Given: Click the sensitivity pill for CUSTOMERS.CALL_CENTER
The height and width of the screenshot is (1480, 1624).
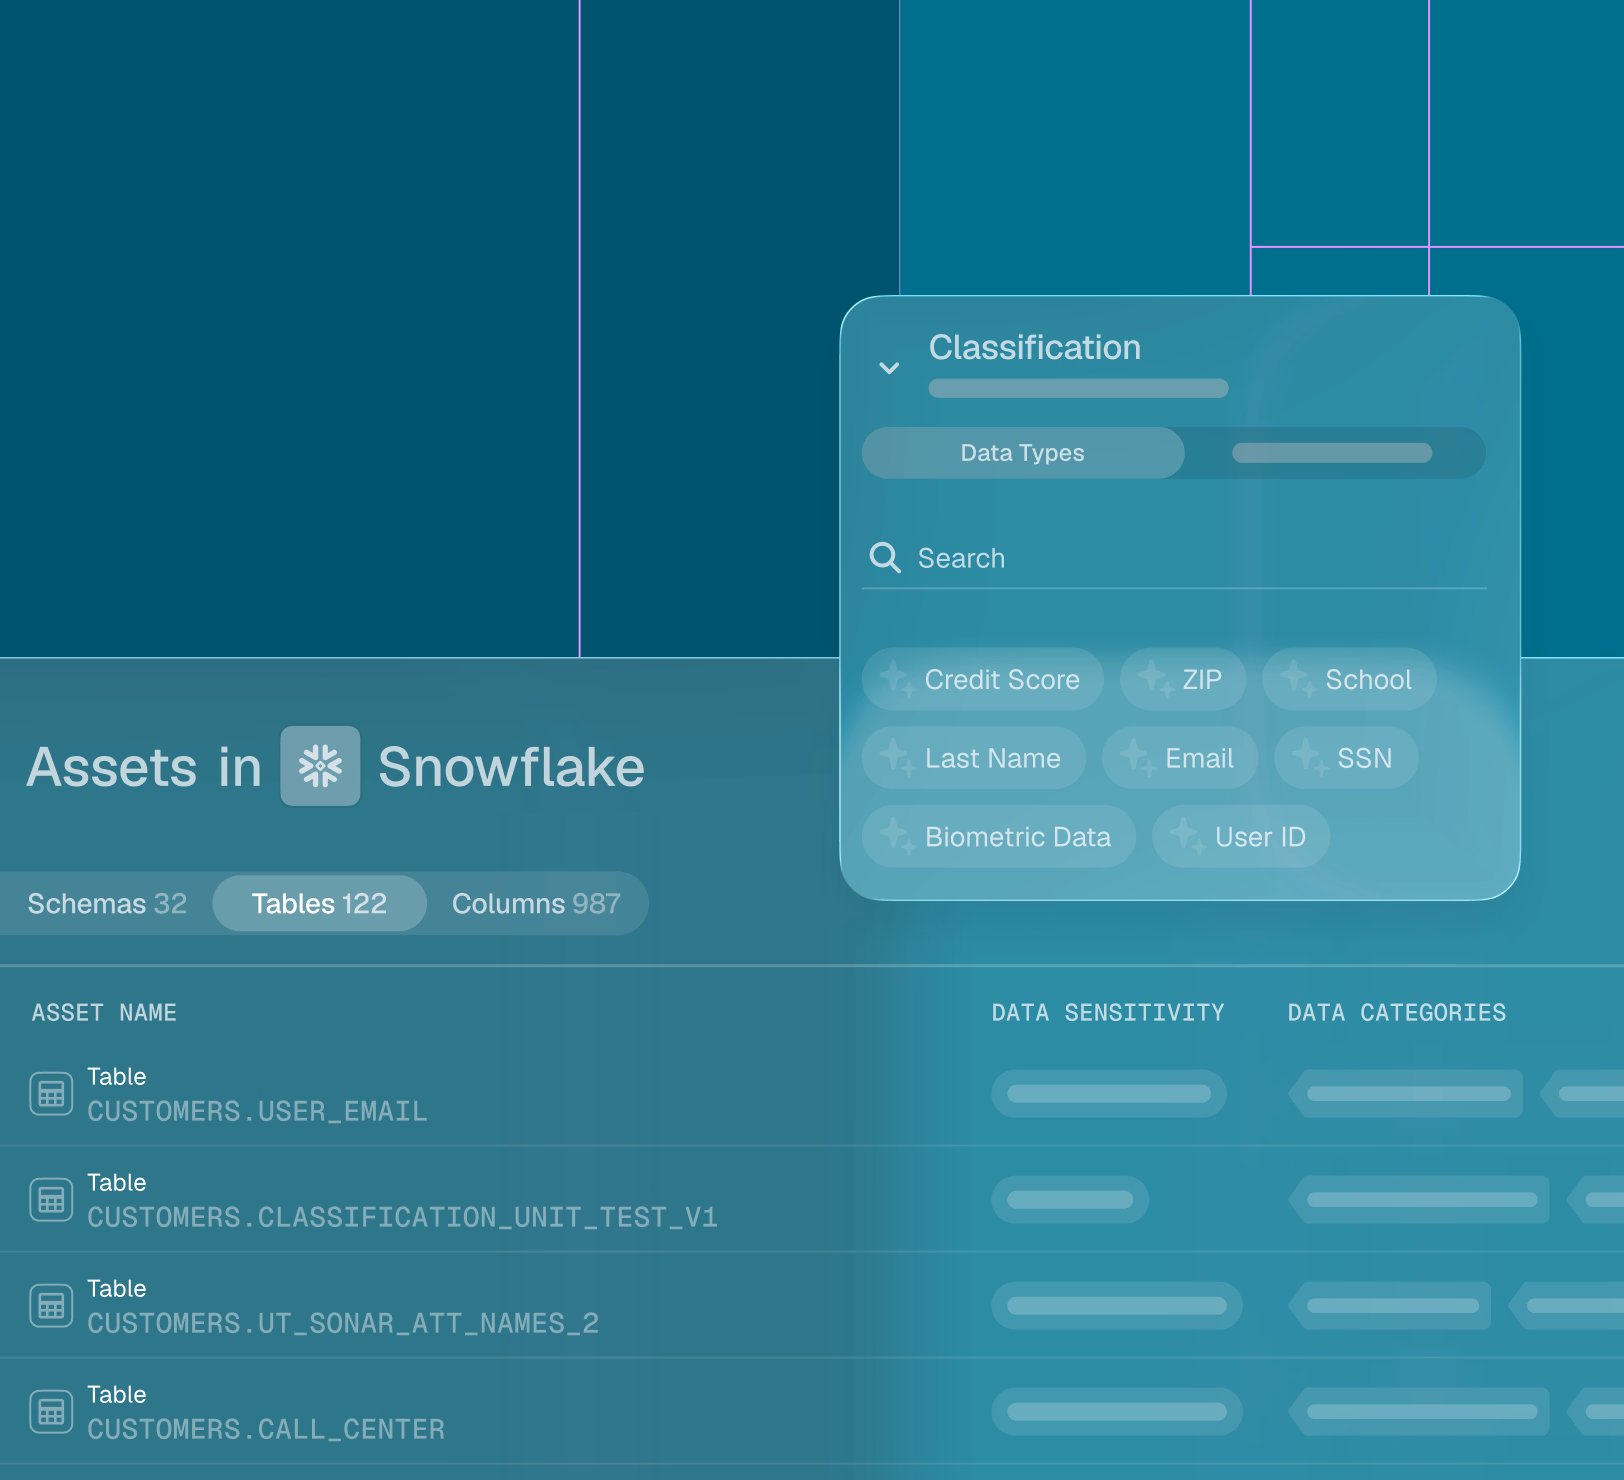Looking at the screenshot, I should pos(1117,1412).
